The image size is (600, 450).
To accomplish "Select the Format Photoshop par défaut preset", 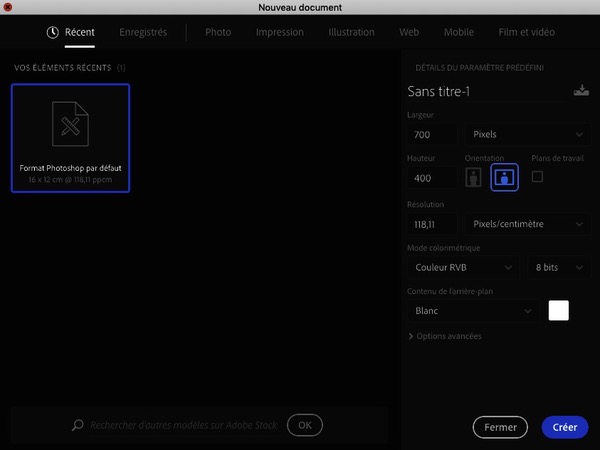I will click(70, 138).
